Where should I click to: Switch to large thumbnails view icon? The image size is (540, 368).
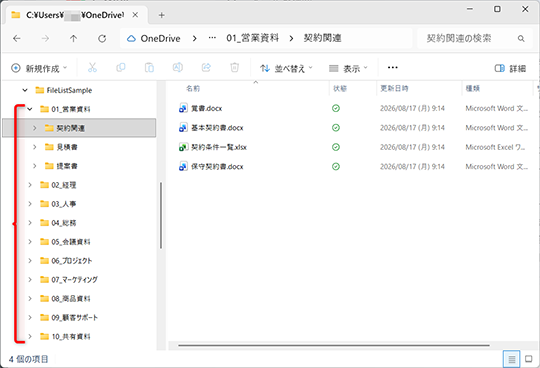[529, 359]
